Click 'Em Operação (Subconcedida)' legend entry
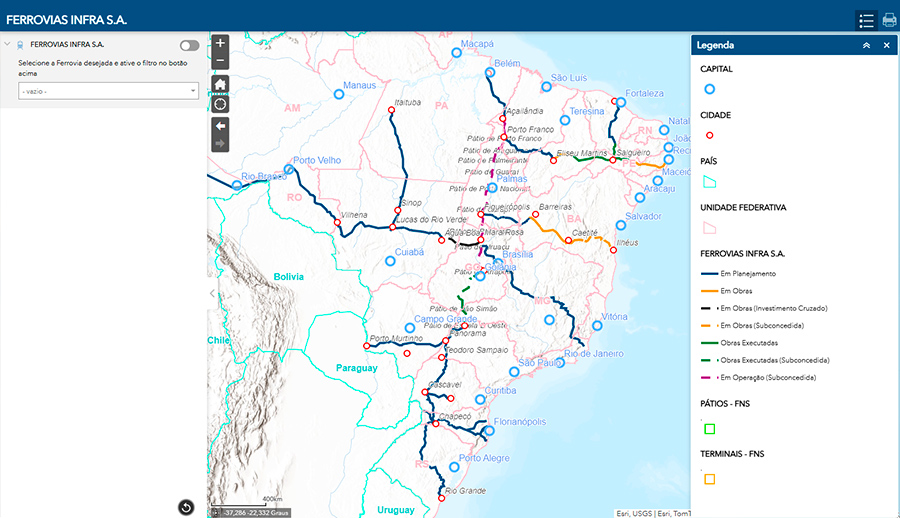Image resolution: width=900 pixels, height=518 pixels. pyautogui.click(x=768, y=378)
